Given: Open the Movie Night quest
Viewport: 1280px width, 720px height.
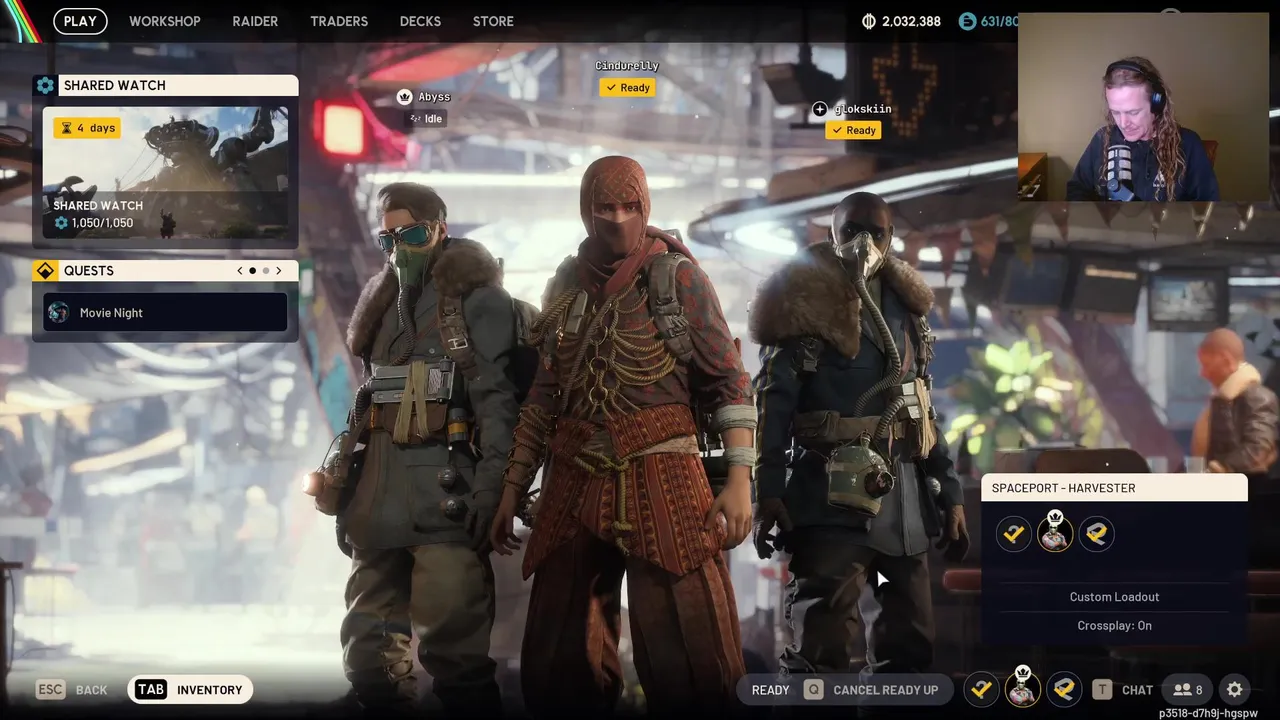Looking at the screenshot, I should (165, 313).
